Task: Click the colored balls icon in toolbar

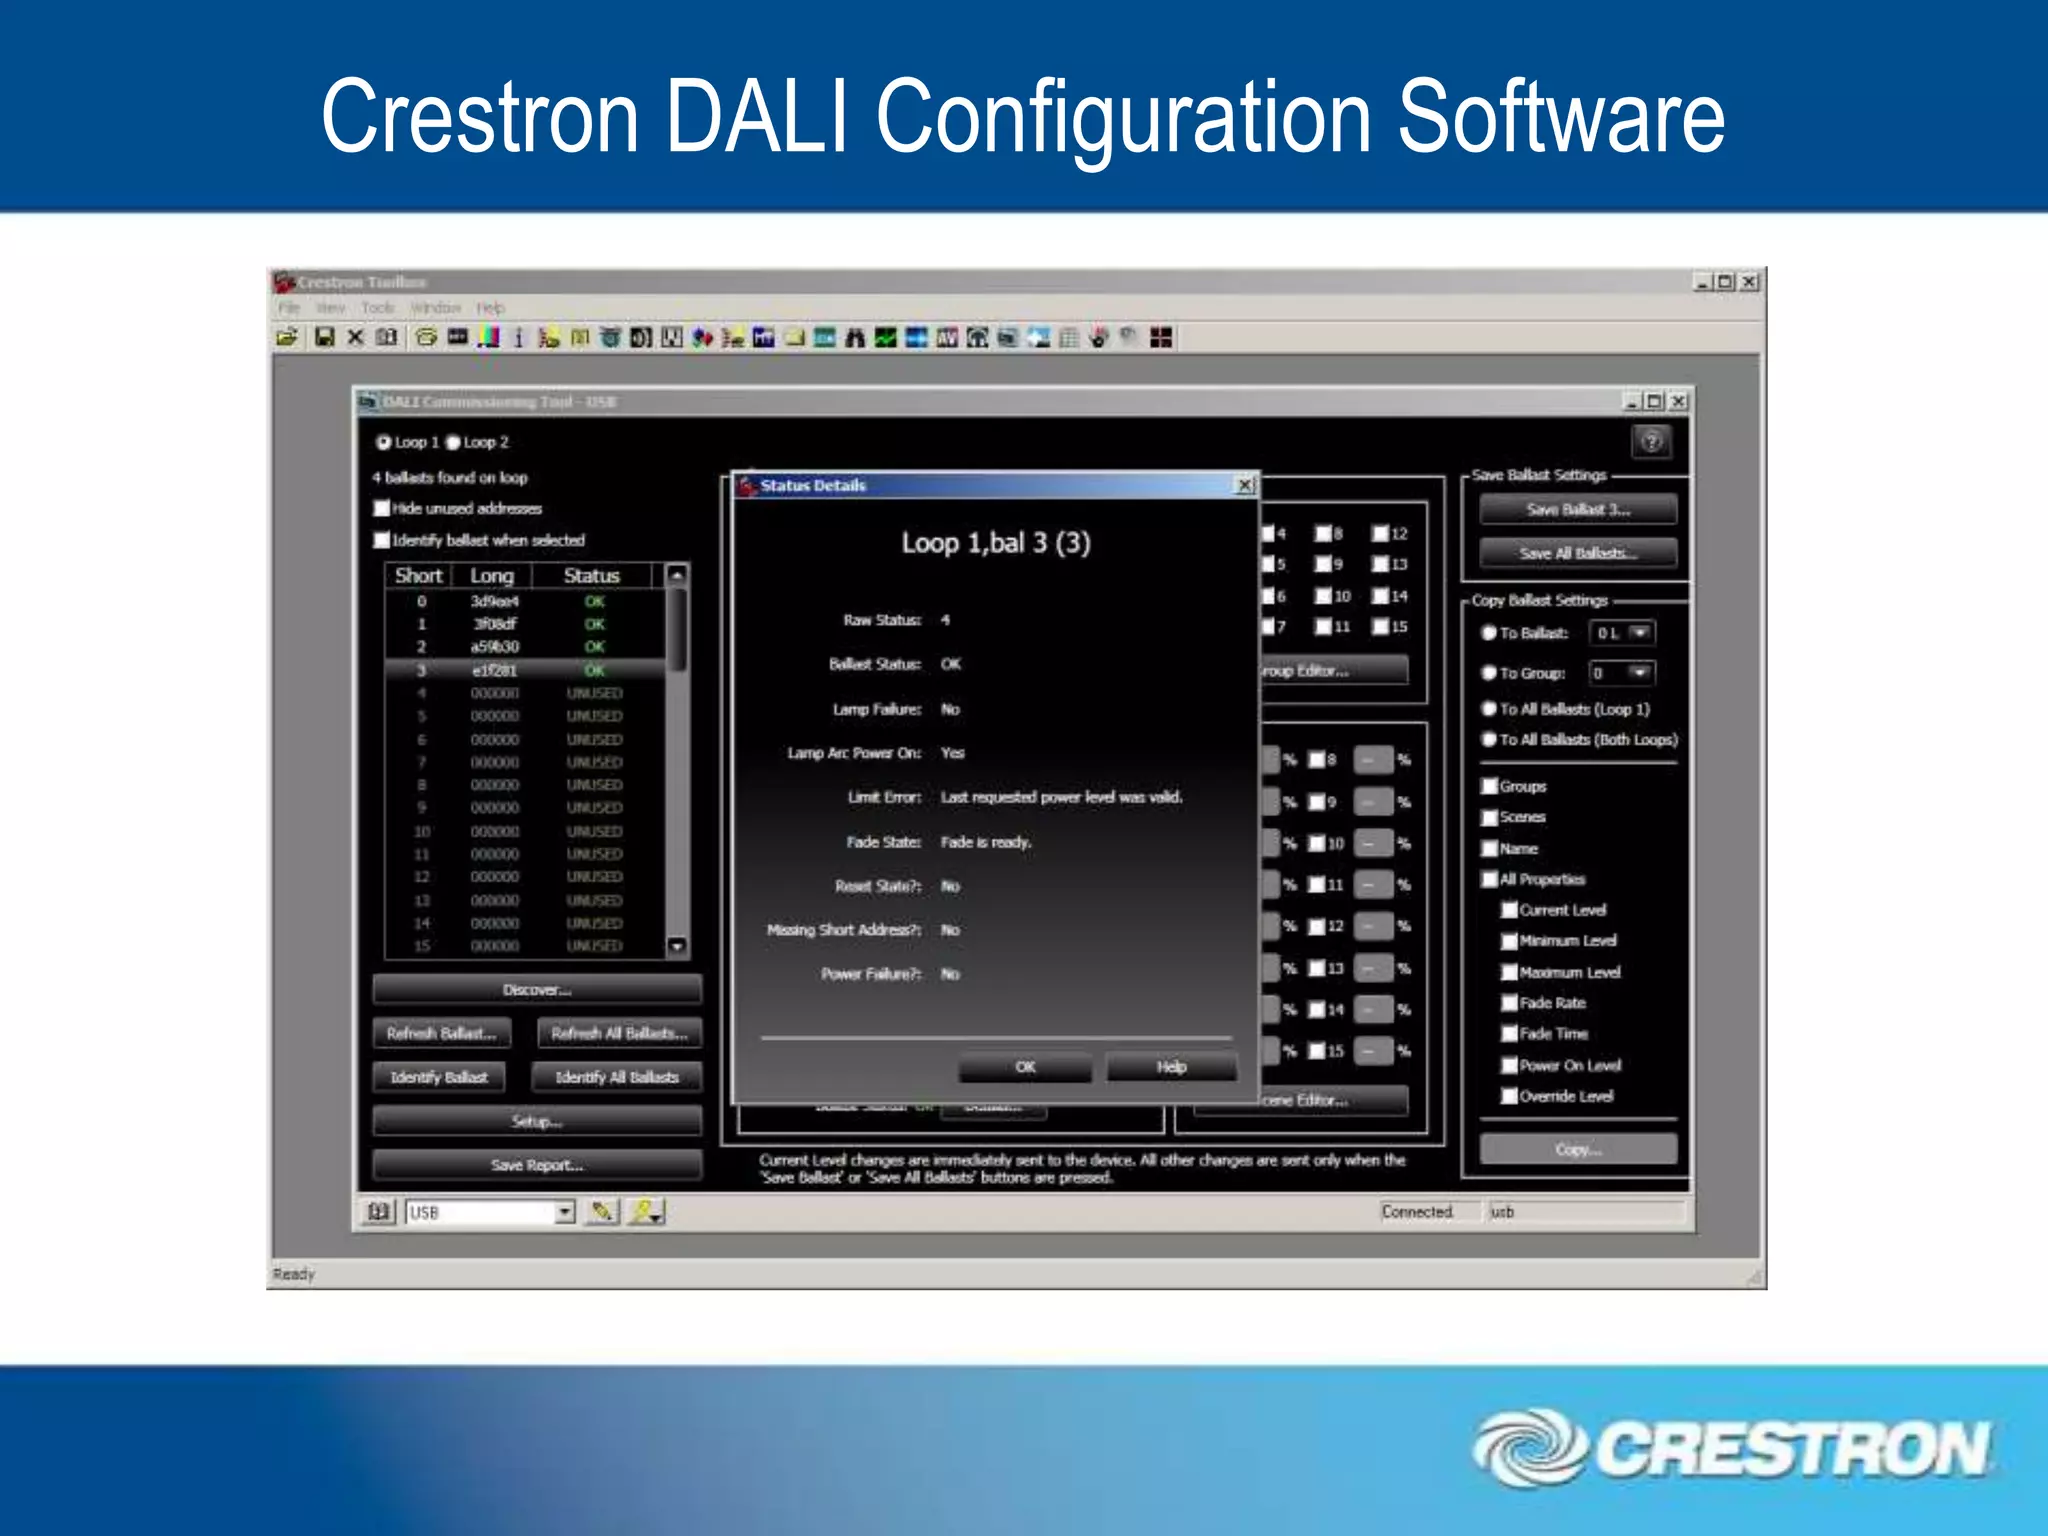Action: click(702, 337)
